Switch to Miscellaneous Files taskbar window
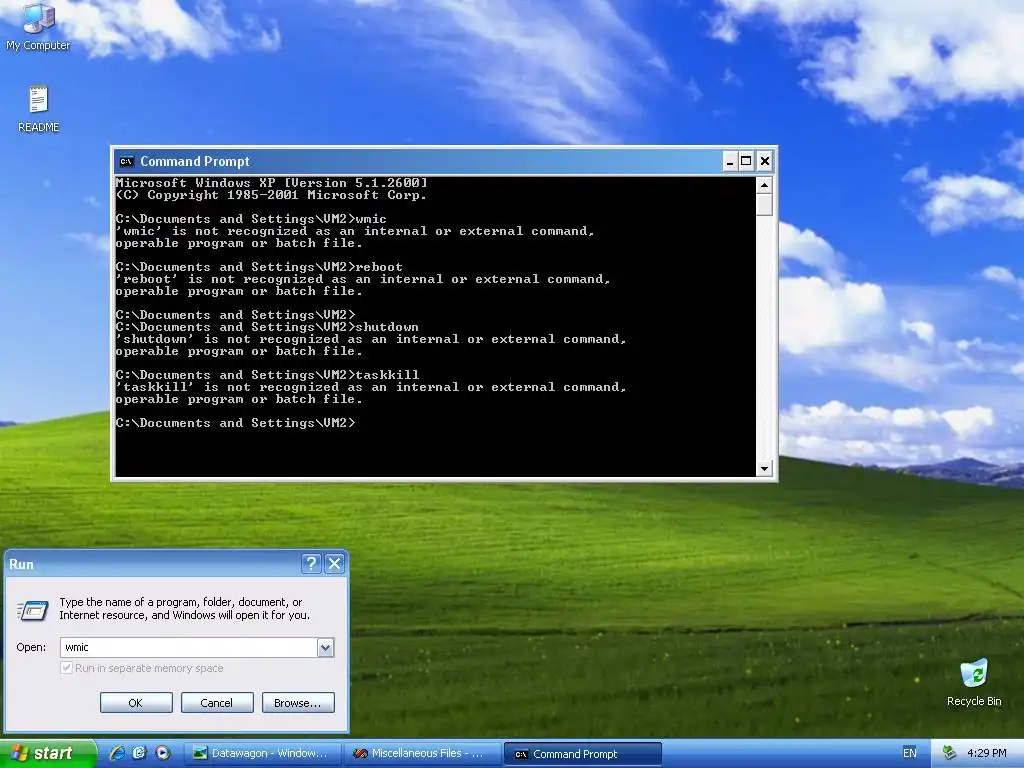 point(422,753)
